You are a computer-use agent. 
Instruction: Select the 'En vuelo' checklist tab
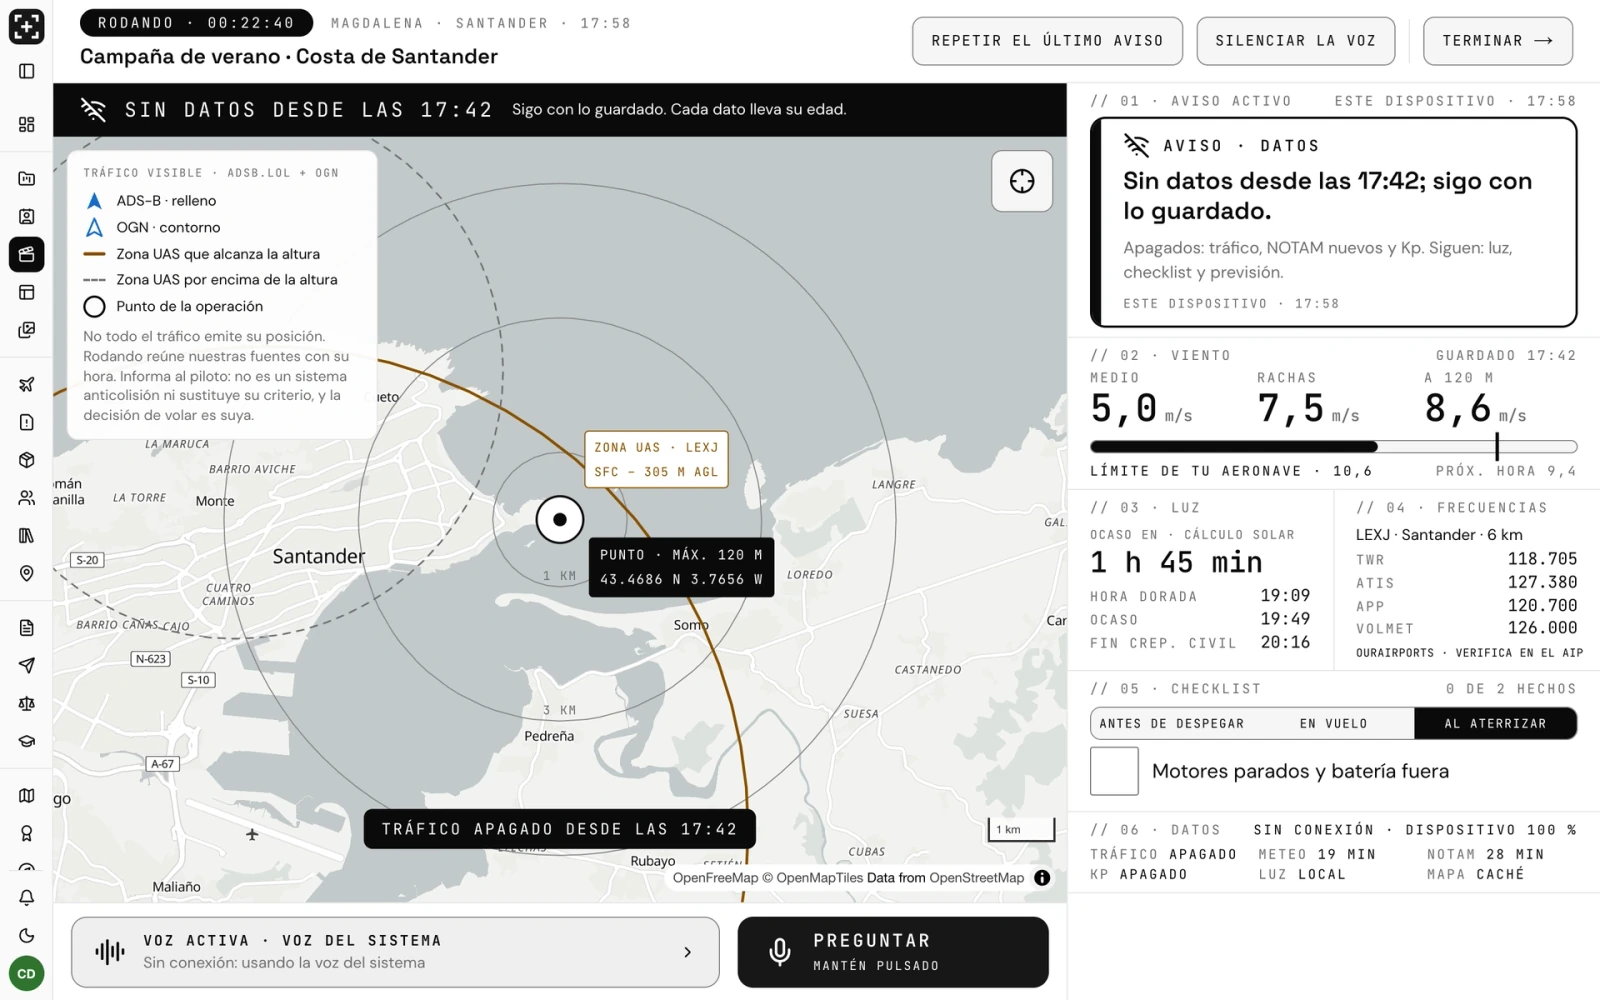1333,724
